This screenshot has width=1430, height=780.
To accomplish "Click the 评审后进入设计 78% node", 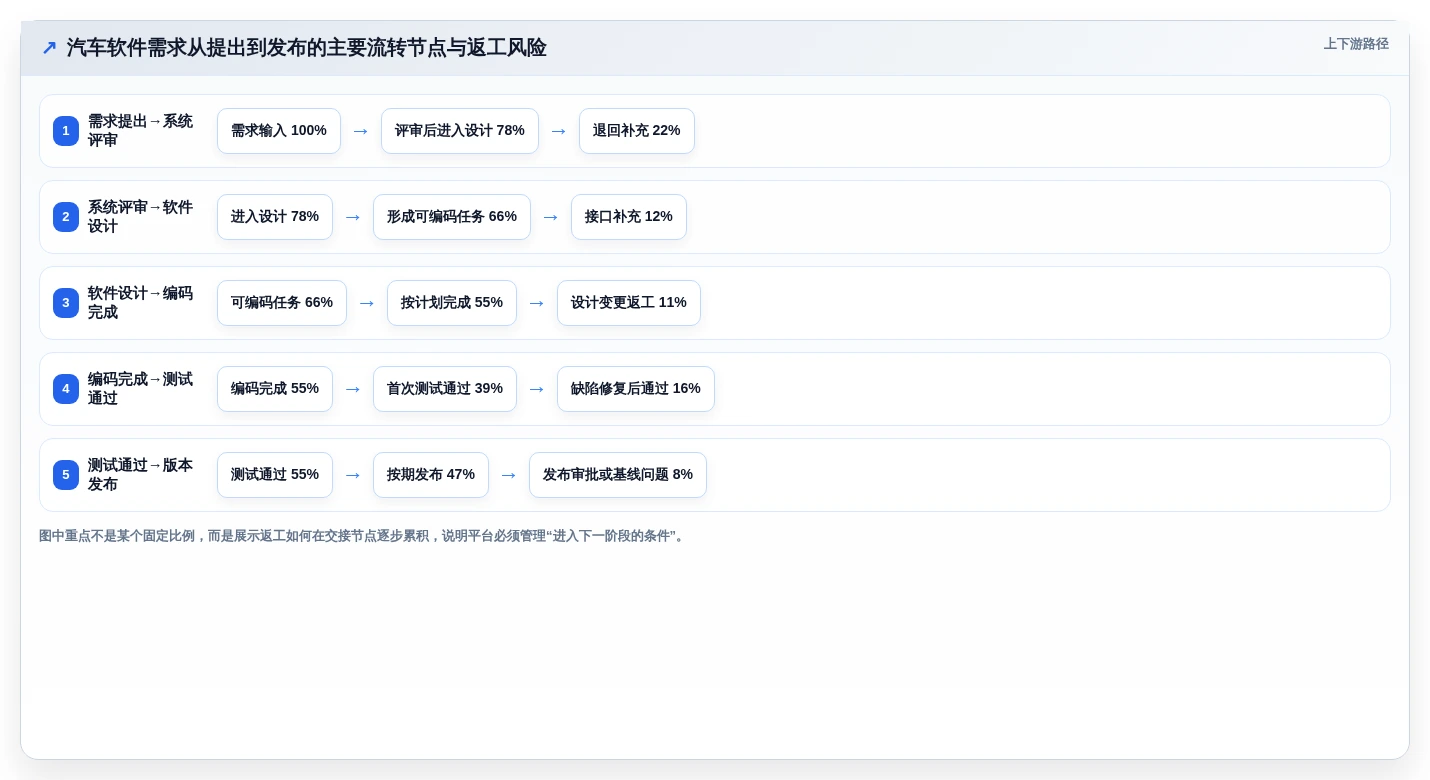I will click(x=460, y=131).
